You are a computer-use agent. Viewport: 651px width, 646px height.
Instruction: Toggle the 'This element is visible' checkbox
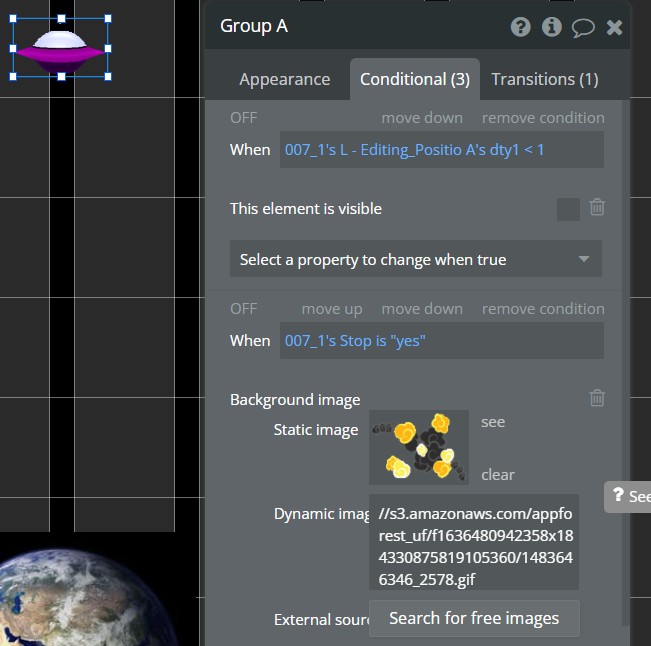[x=568, y=209]
